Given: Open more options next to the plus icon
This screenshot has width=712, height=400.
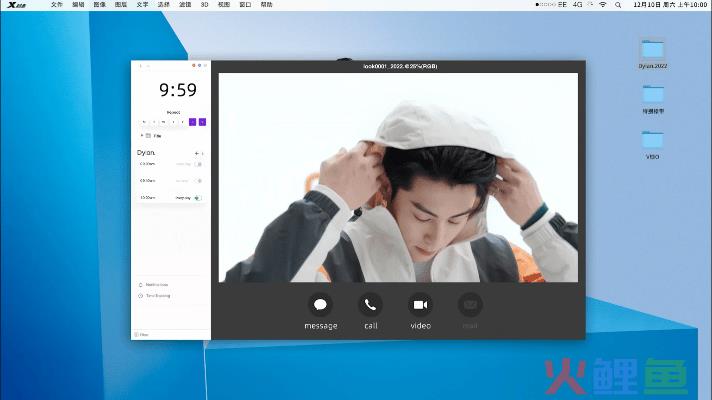Looking at the screenshot, I should 203,153.
